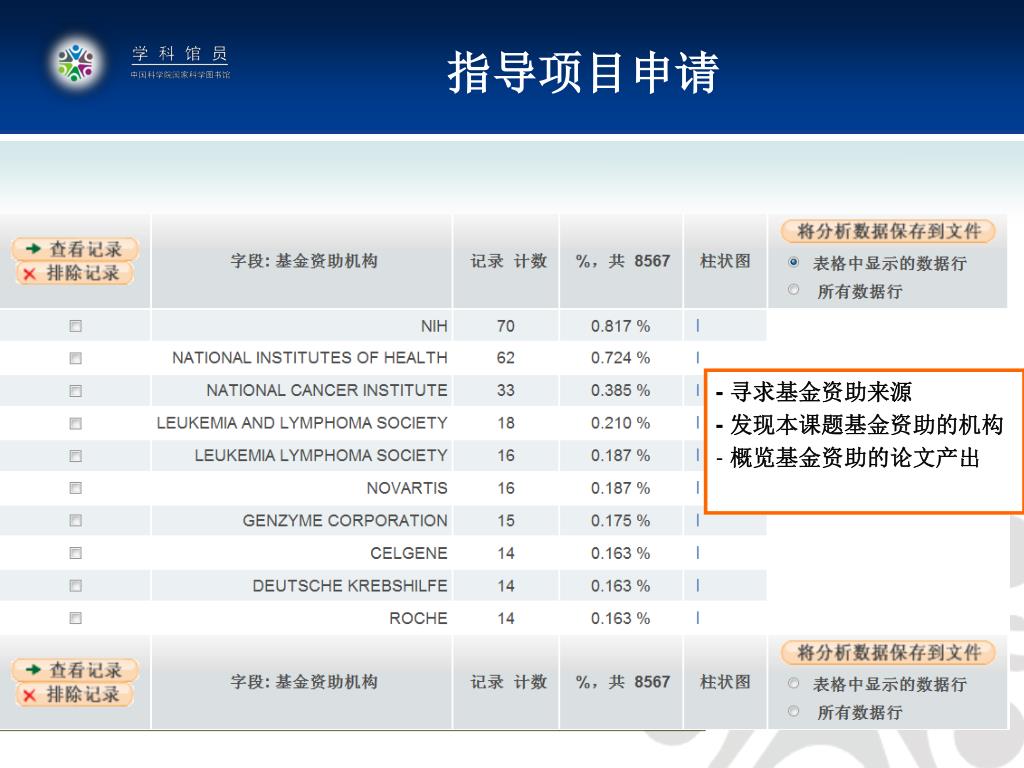
Task: Tick the NATIONAL INSTITUTES OF HEALTH checkbox
Action: coord(76,358)
